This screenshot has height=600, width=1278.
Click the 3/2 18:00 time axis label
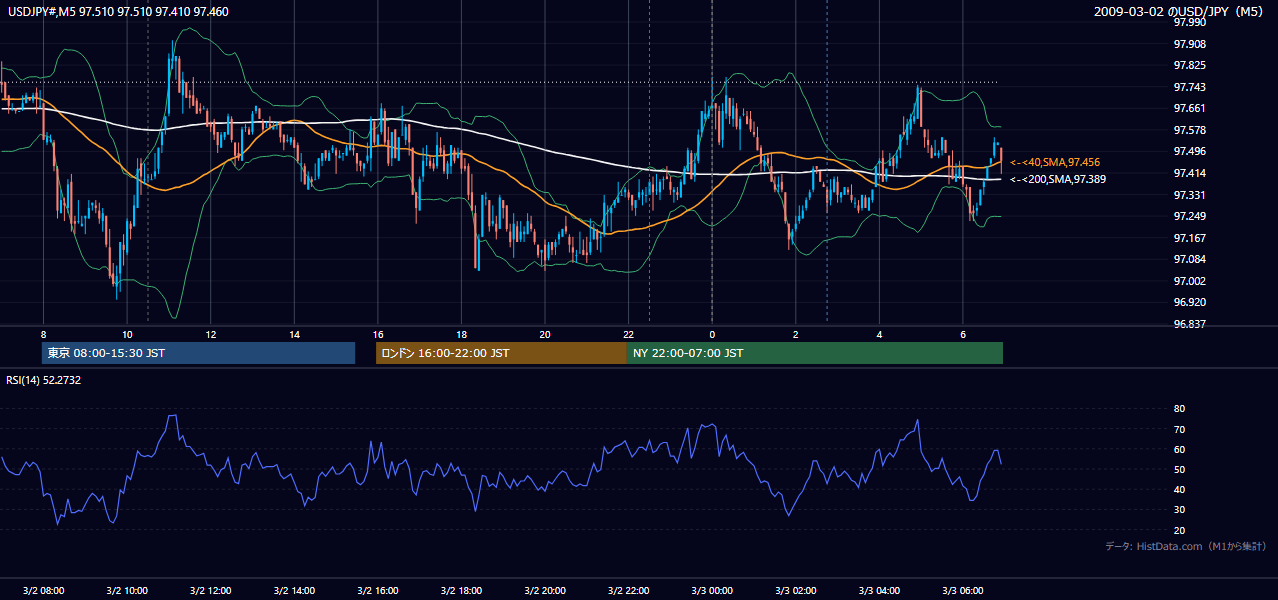(x=461, y=590)
